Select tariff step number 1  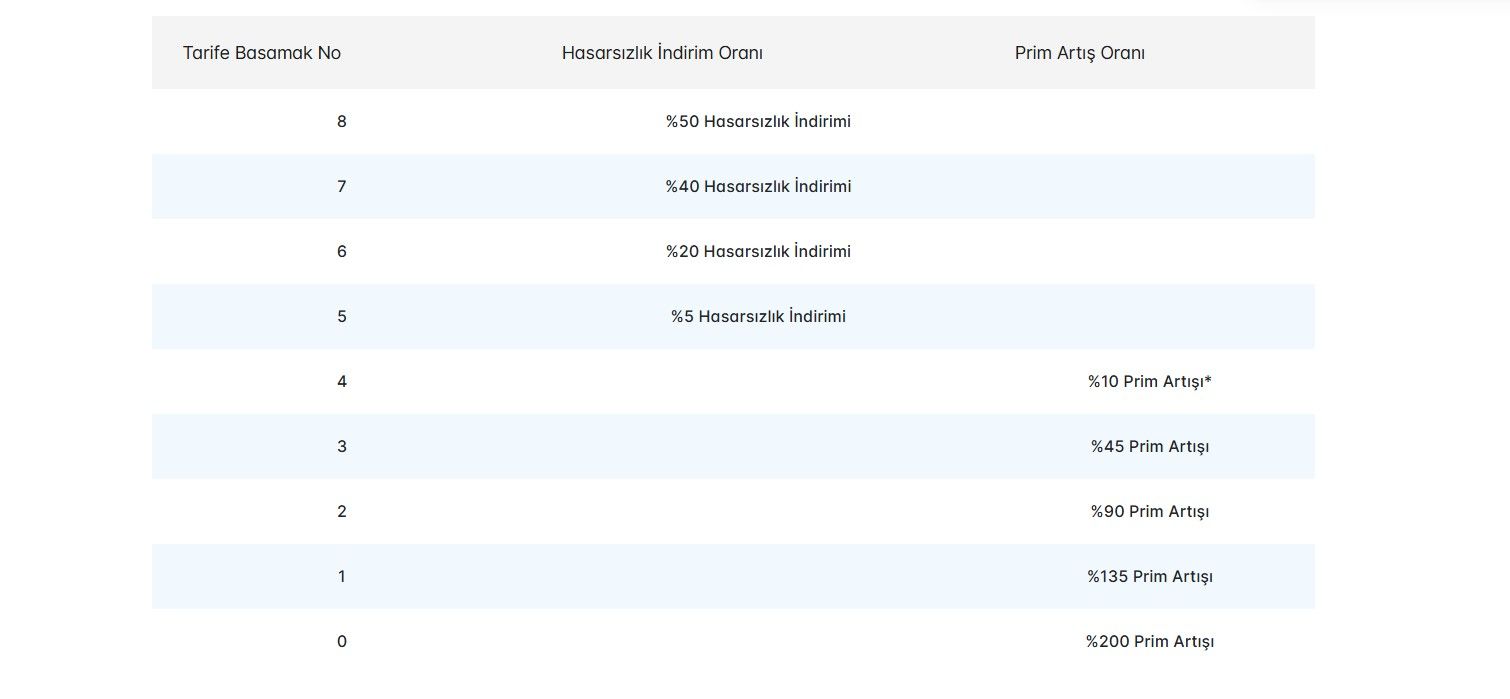[x=342, y=577]
